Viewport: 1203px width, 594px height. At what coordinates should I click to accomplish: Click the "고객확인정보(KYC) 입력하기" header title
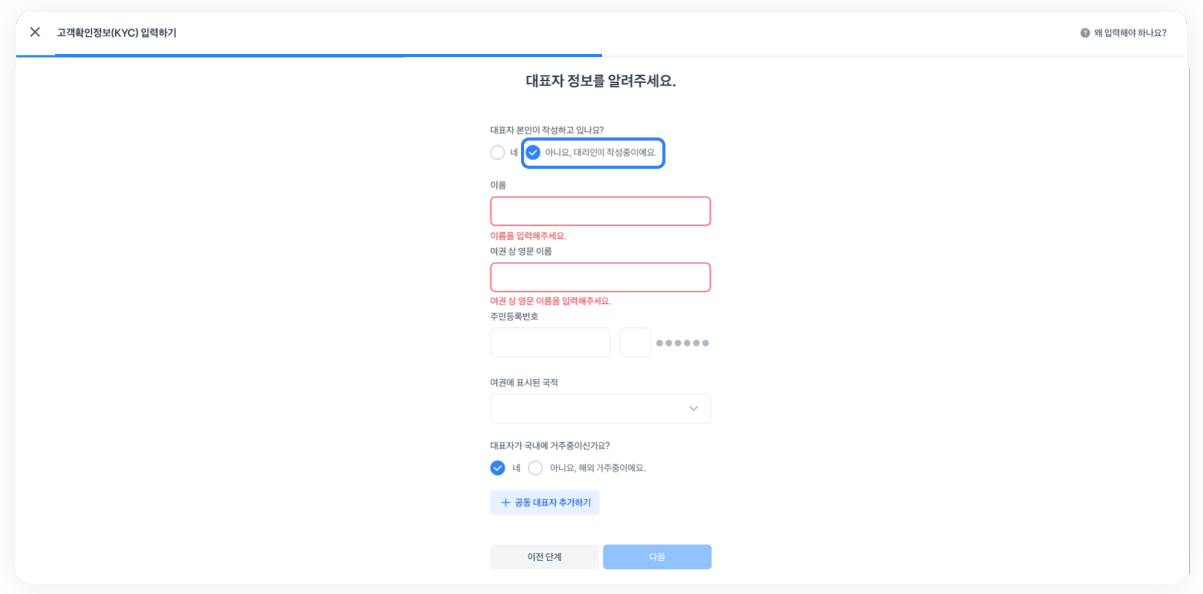coord(116,33)
